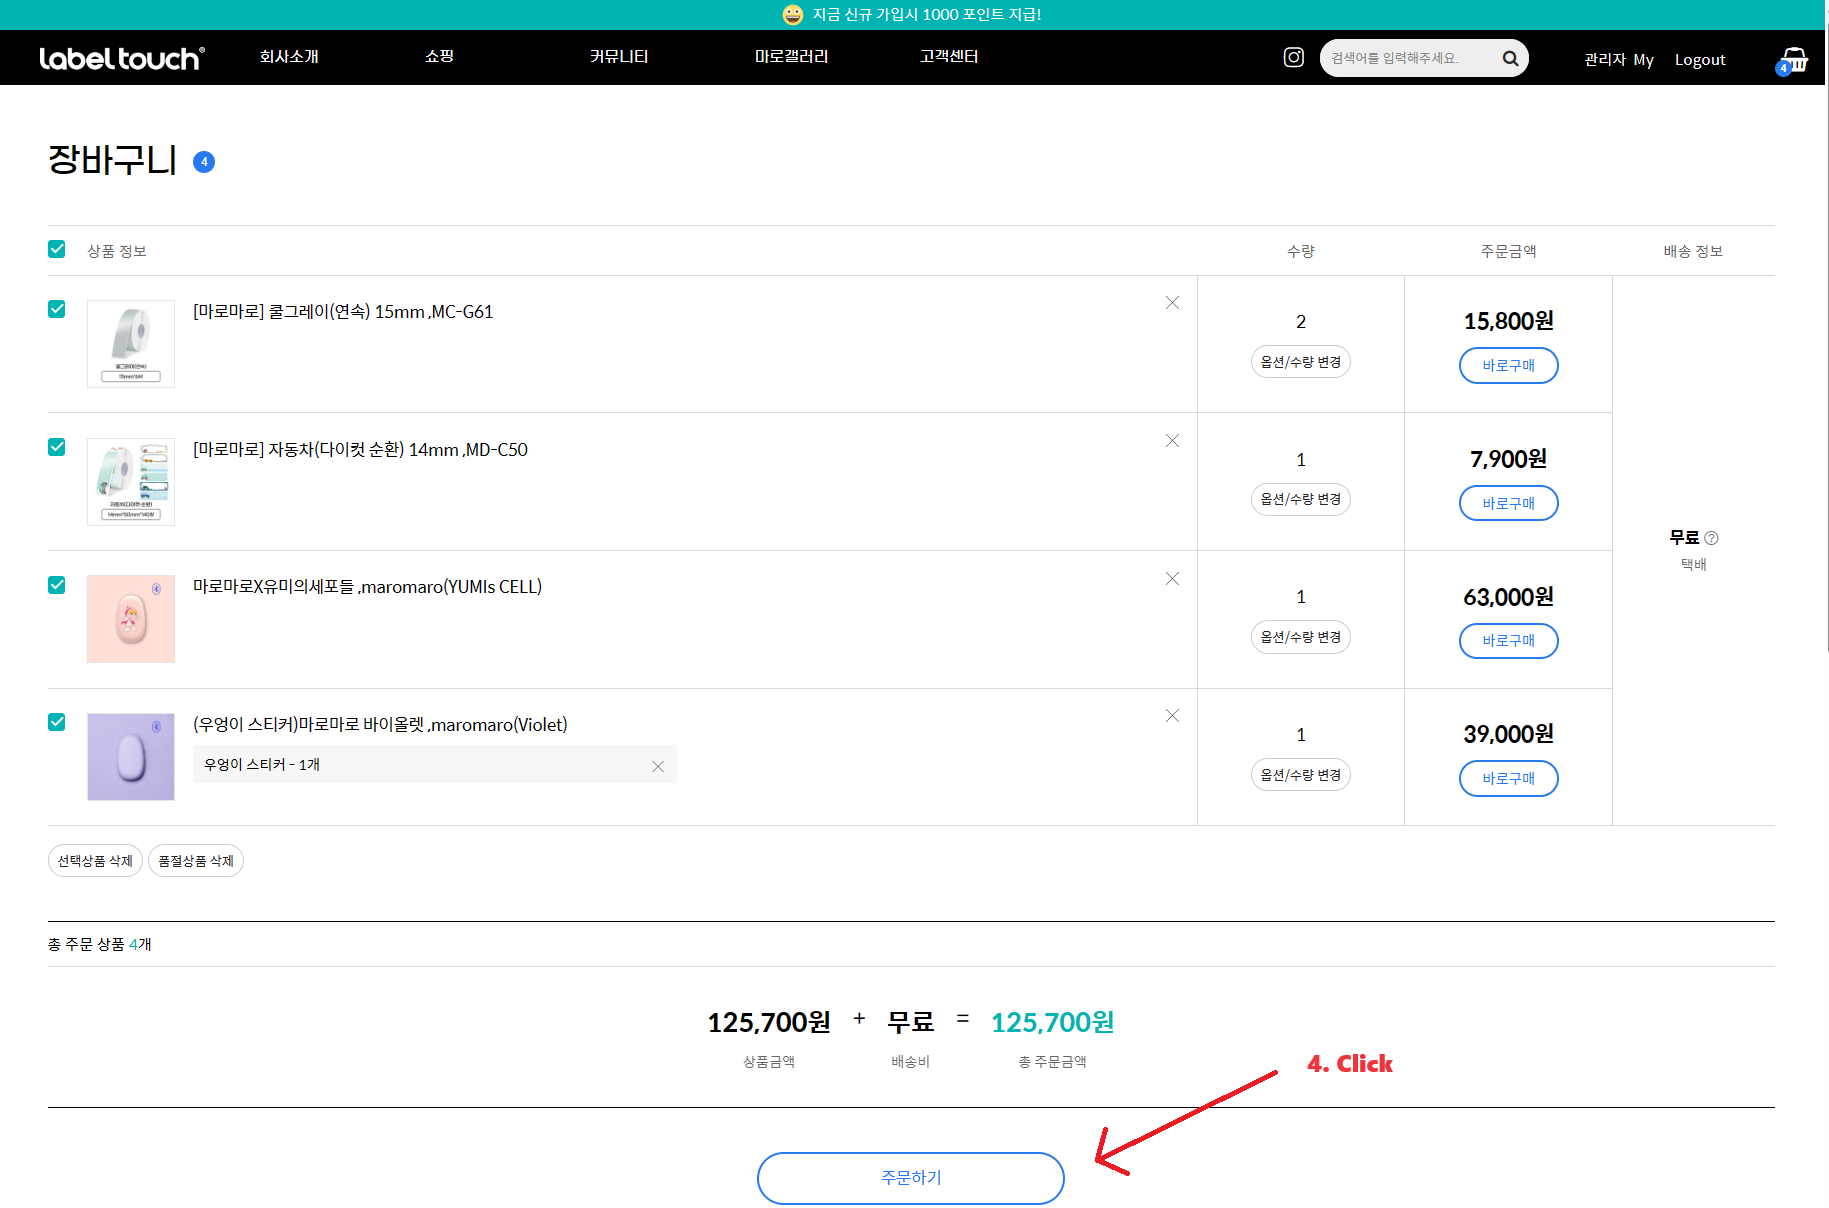Buy now the 7,900원 item

pos(1509,504)
